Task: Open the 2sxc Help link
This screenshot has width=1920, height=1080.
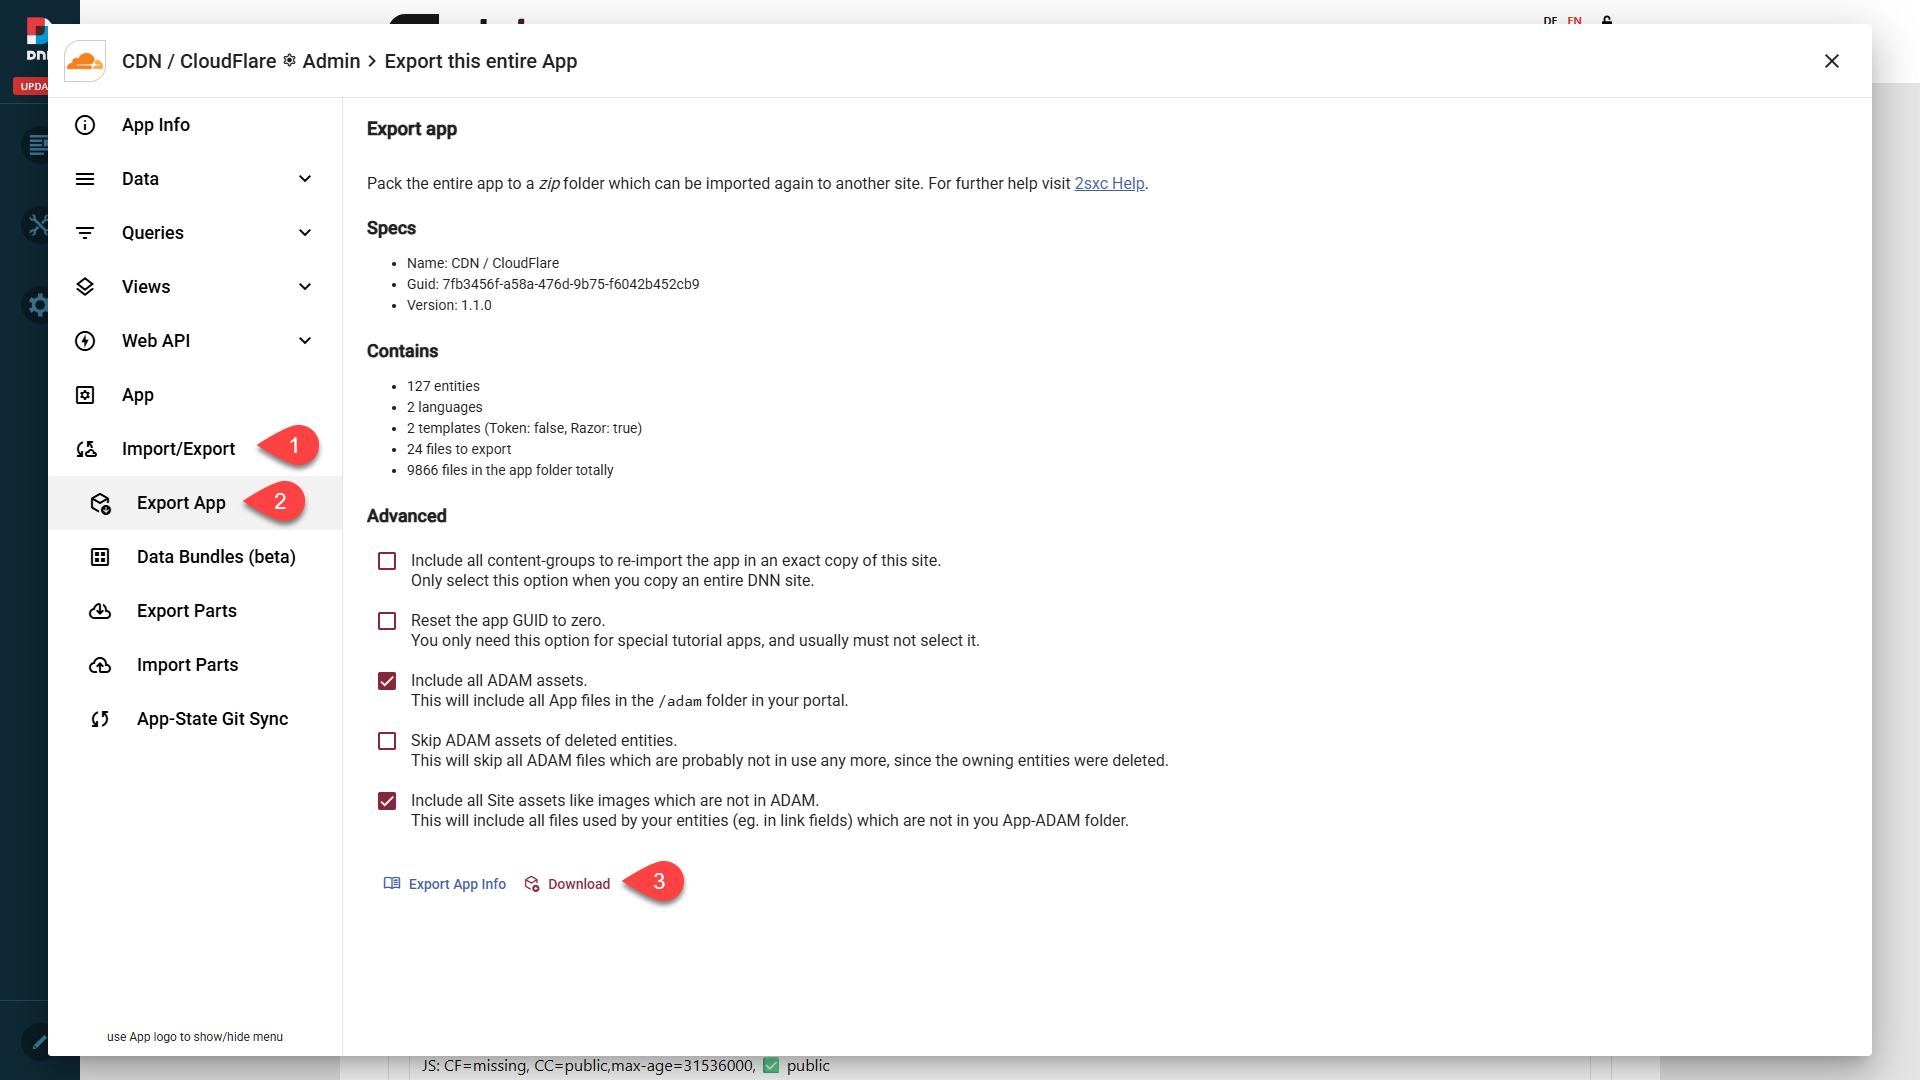Action: (1109, 184)
